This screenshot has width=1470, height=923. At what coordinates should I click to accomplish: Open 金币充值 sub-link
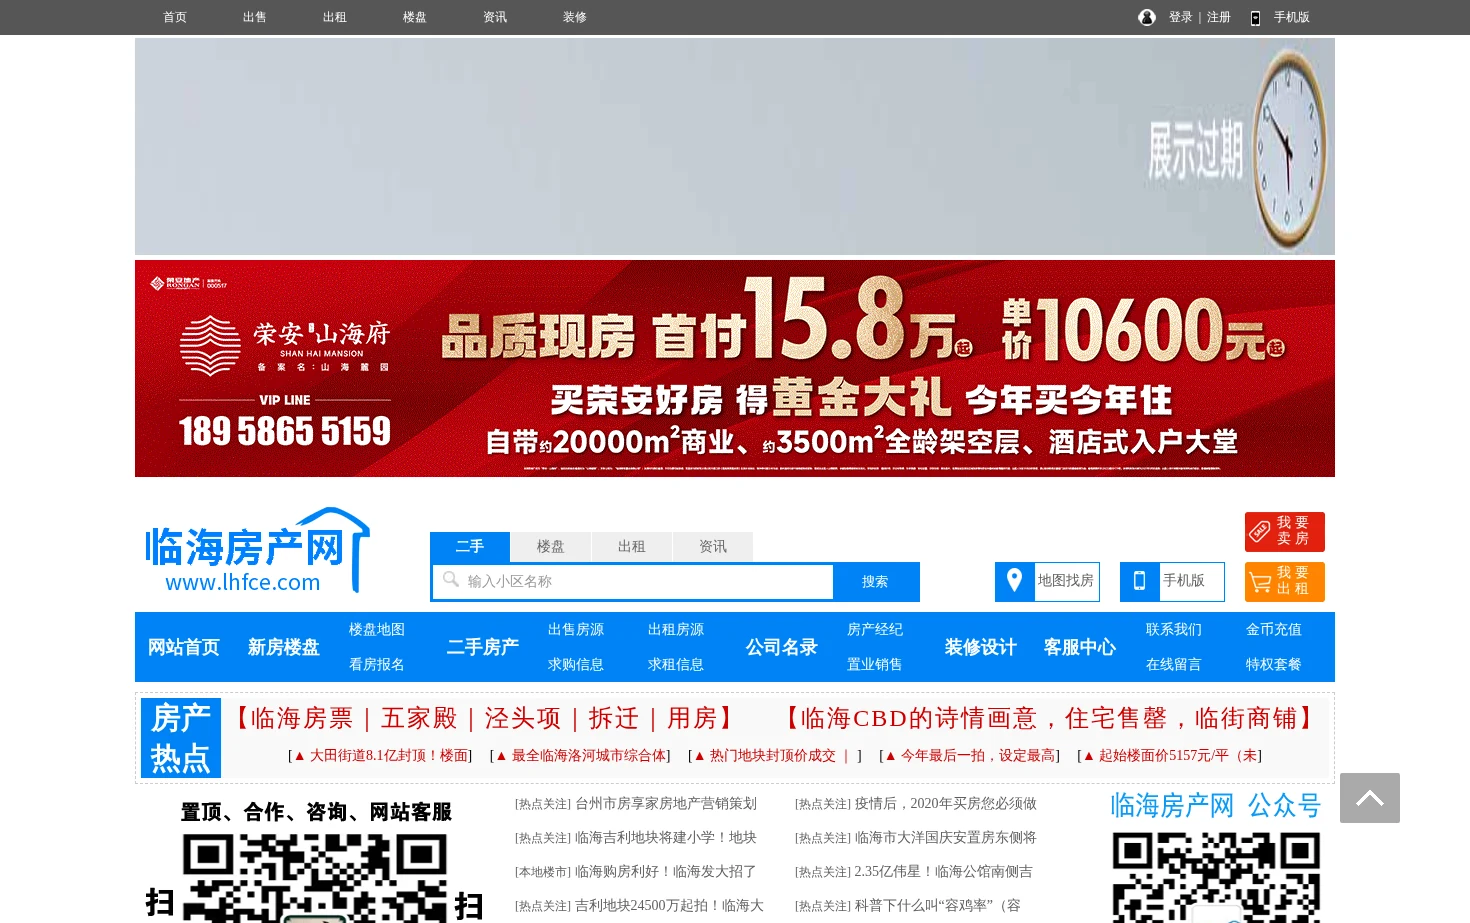click(1274, 629)
